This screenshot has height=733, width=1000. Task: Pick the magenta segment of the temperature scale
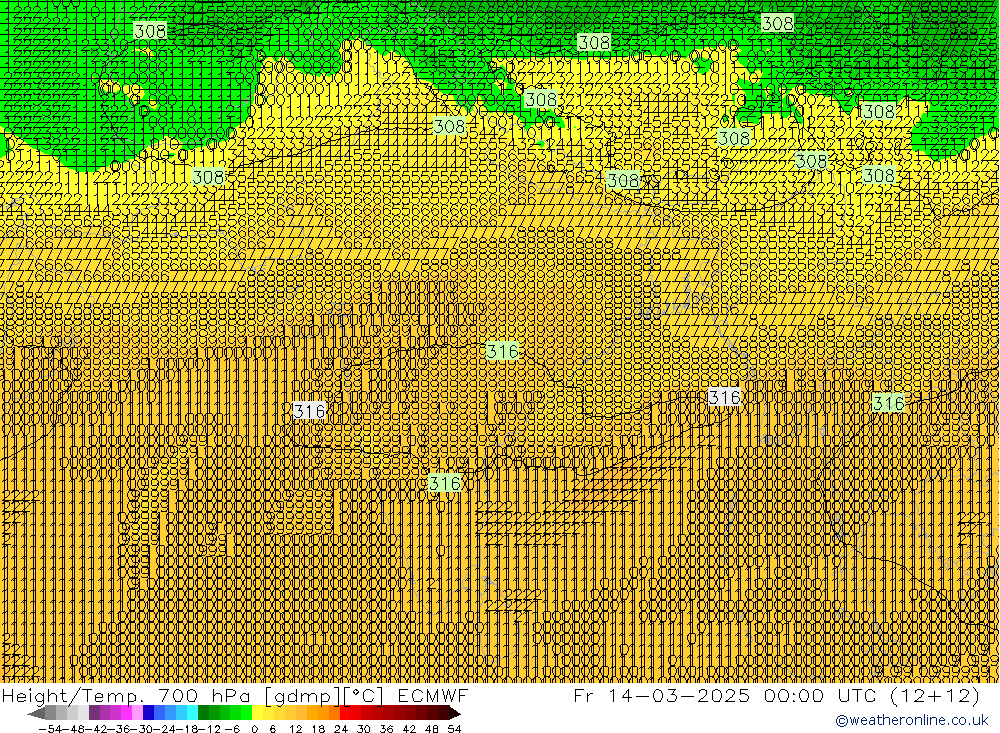click(126, 713)
